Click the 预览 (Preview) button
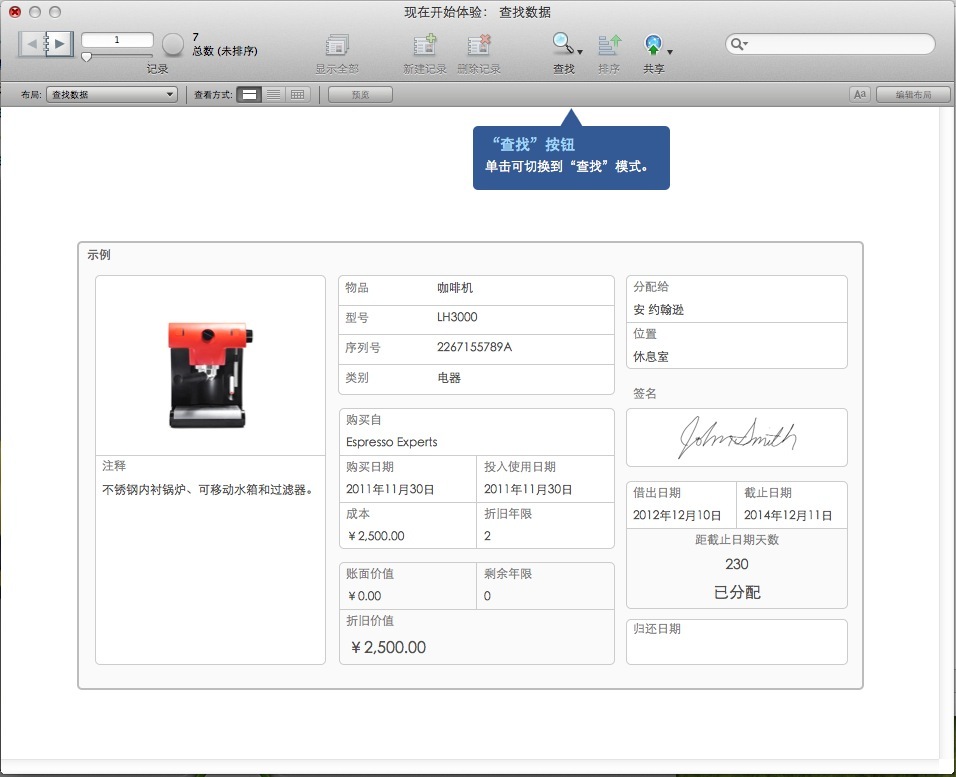The image size is (956, 777). [360, 94]
